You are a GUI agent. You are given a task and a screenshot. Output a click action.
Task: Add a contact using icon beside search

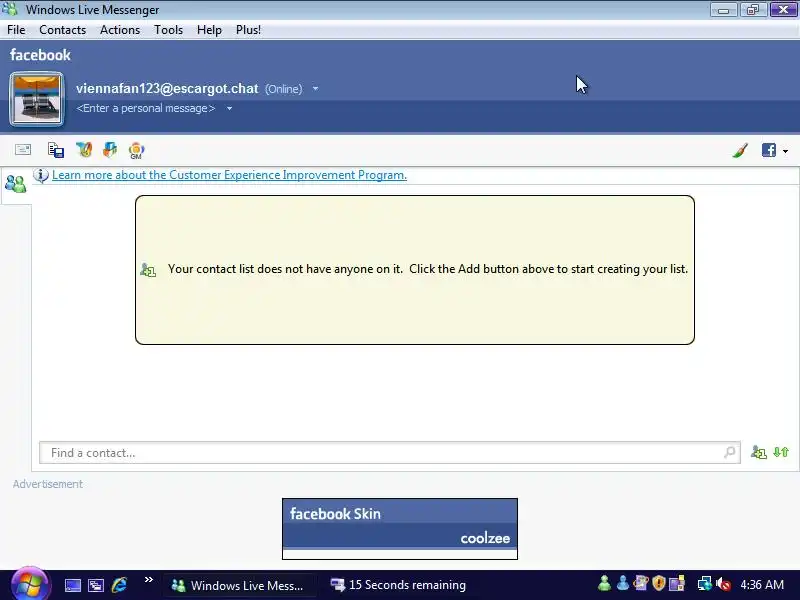[759, 452]
